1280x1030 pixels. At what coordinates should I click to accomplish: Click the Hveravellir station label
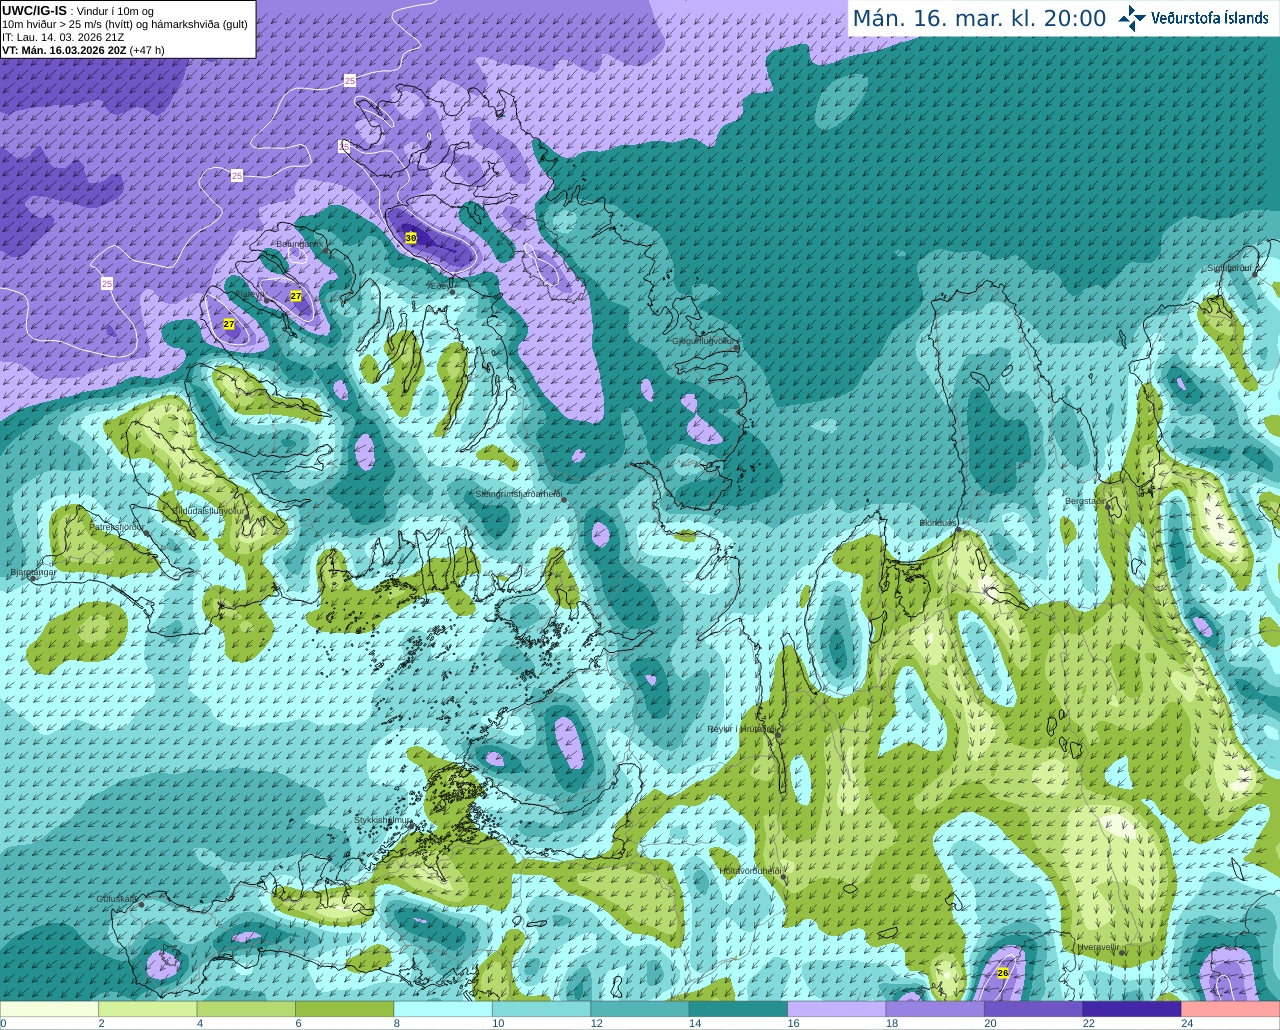[1098, 947]
